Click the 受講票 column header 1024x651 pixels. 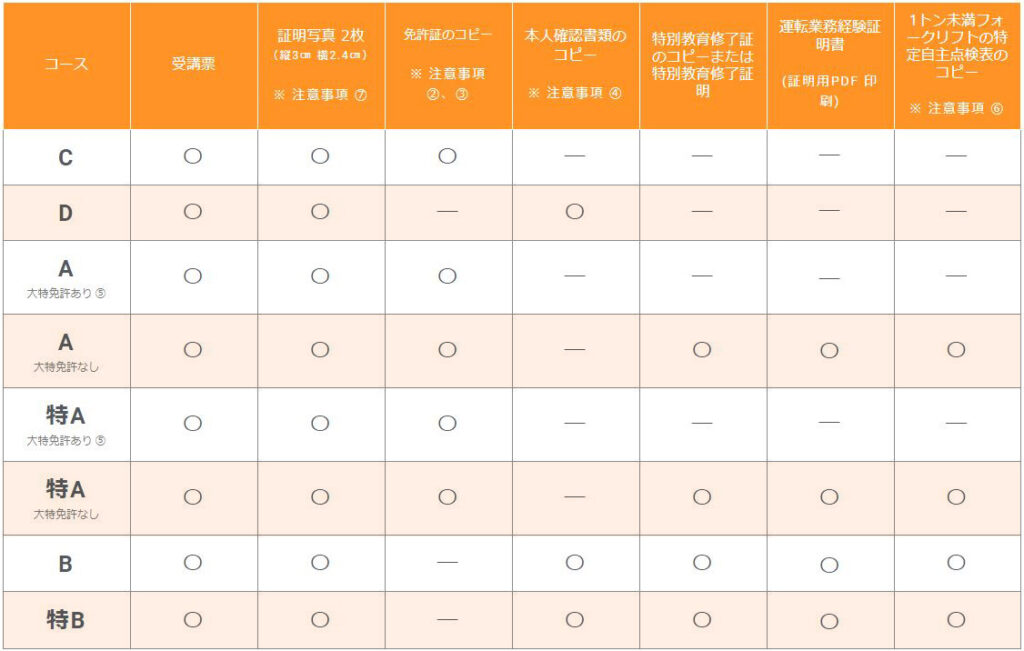(x=193, y=64)
